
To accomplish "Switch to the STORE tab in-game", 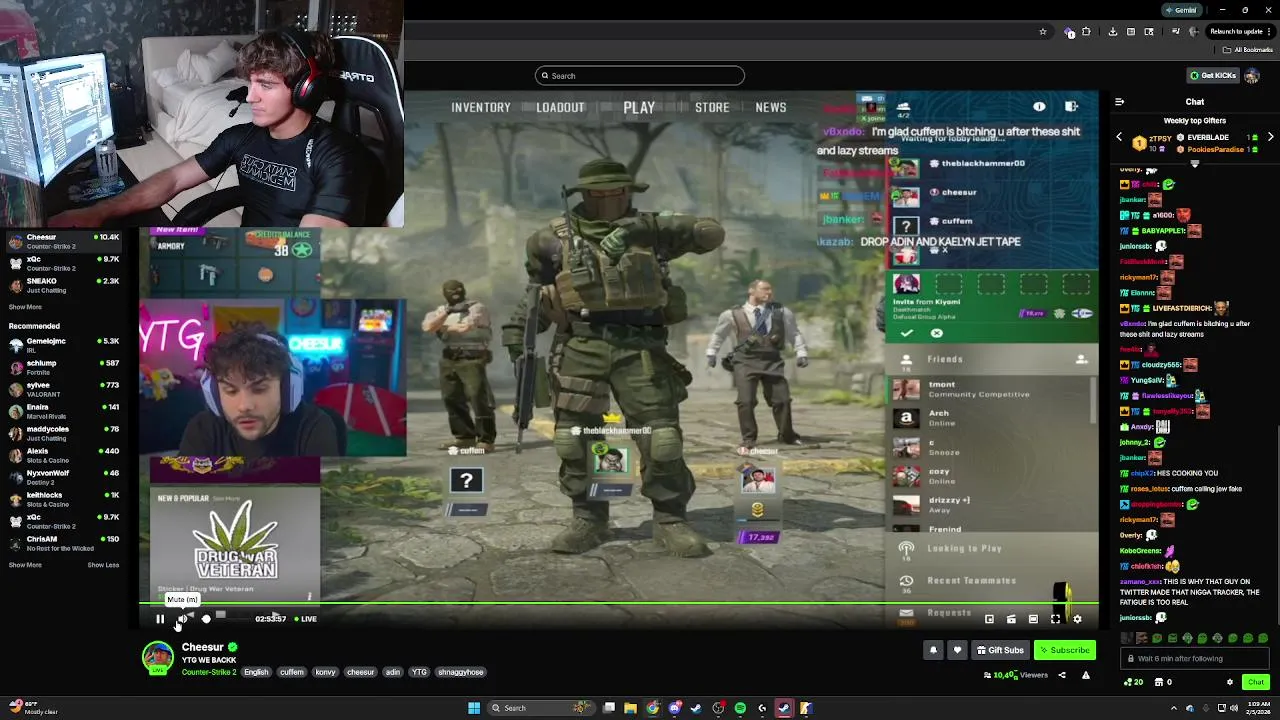I will 712,107.
